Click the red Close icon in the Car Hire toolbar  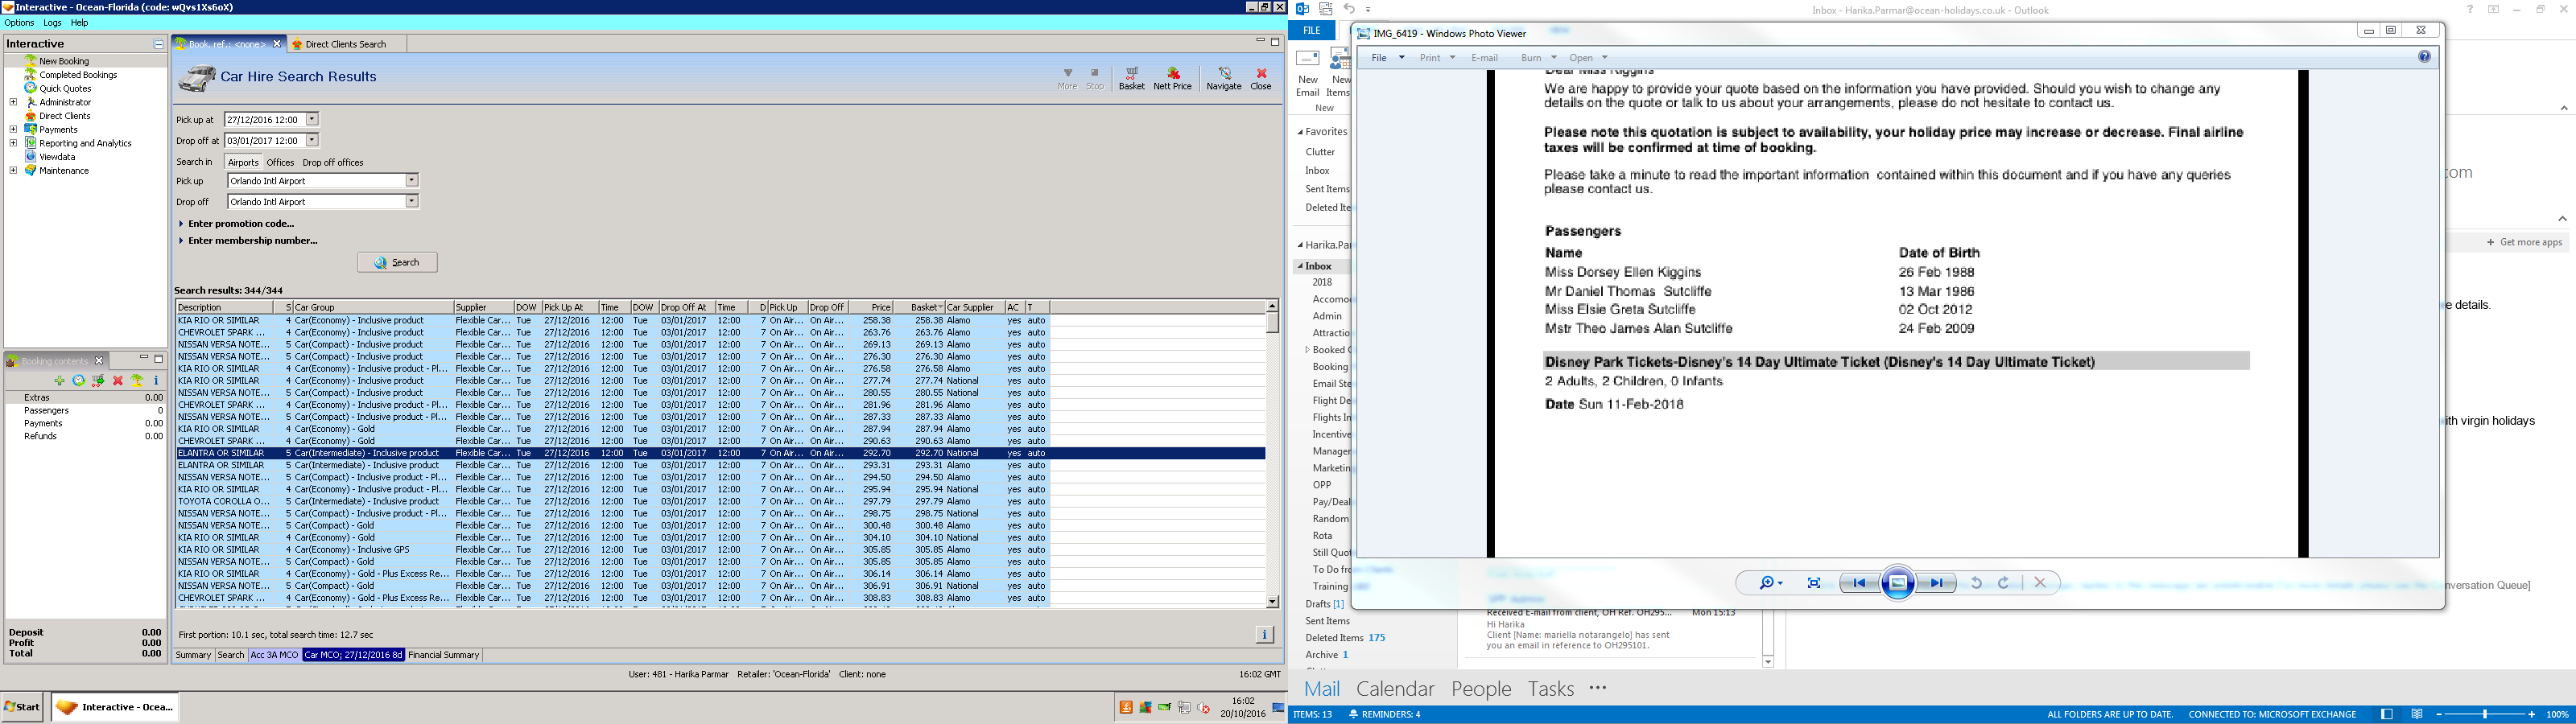[x=1261, y=78]
